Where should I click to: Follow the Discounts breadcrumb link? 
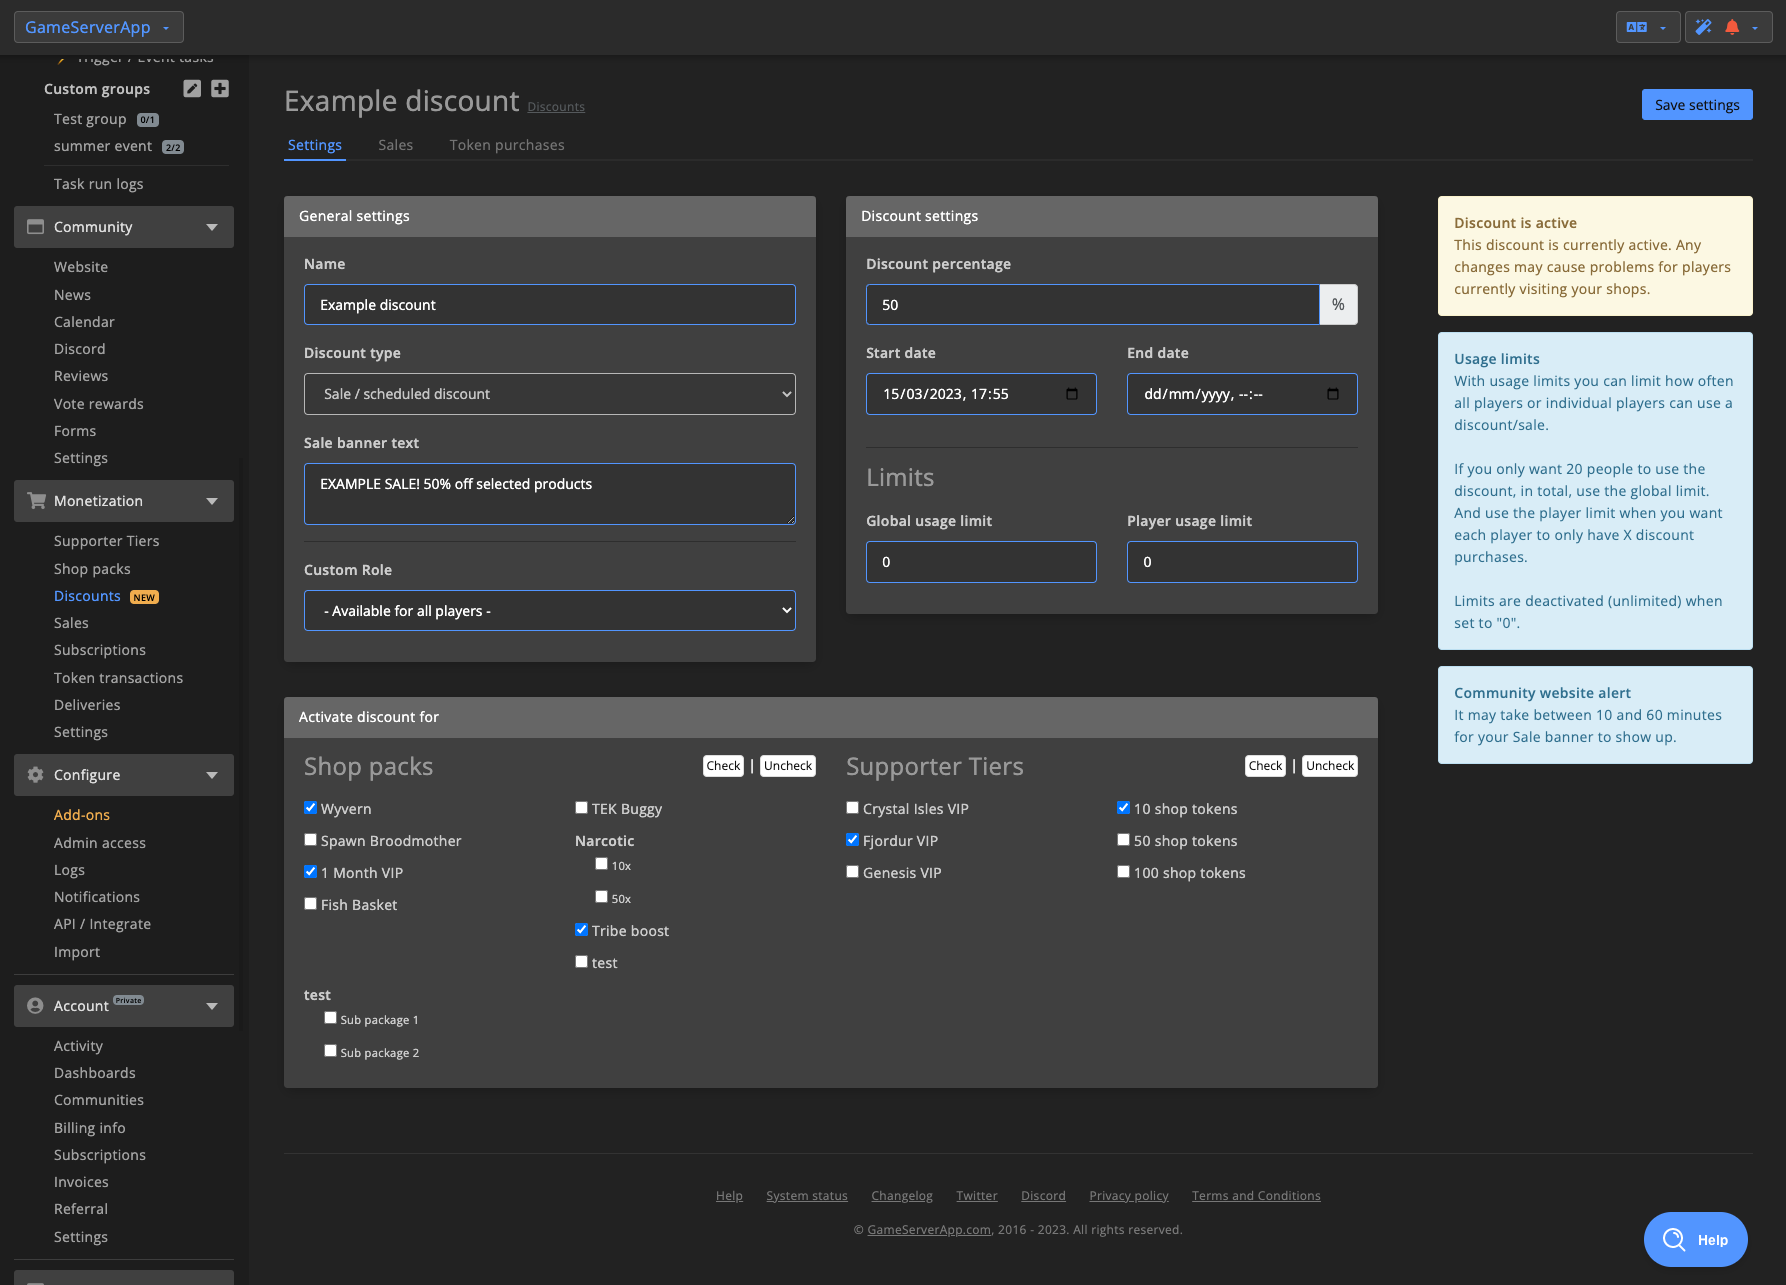(556, 107)
